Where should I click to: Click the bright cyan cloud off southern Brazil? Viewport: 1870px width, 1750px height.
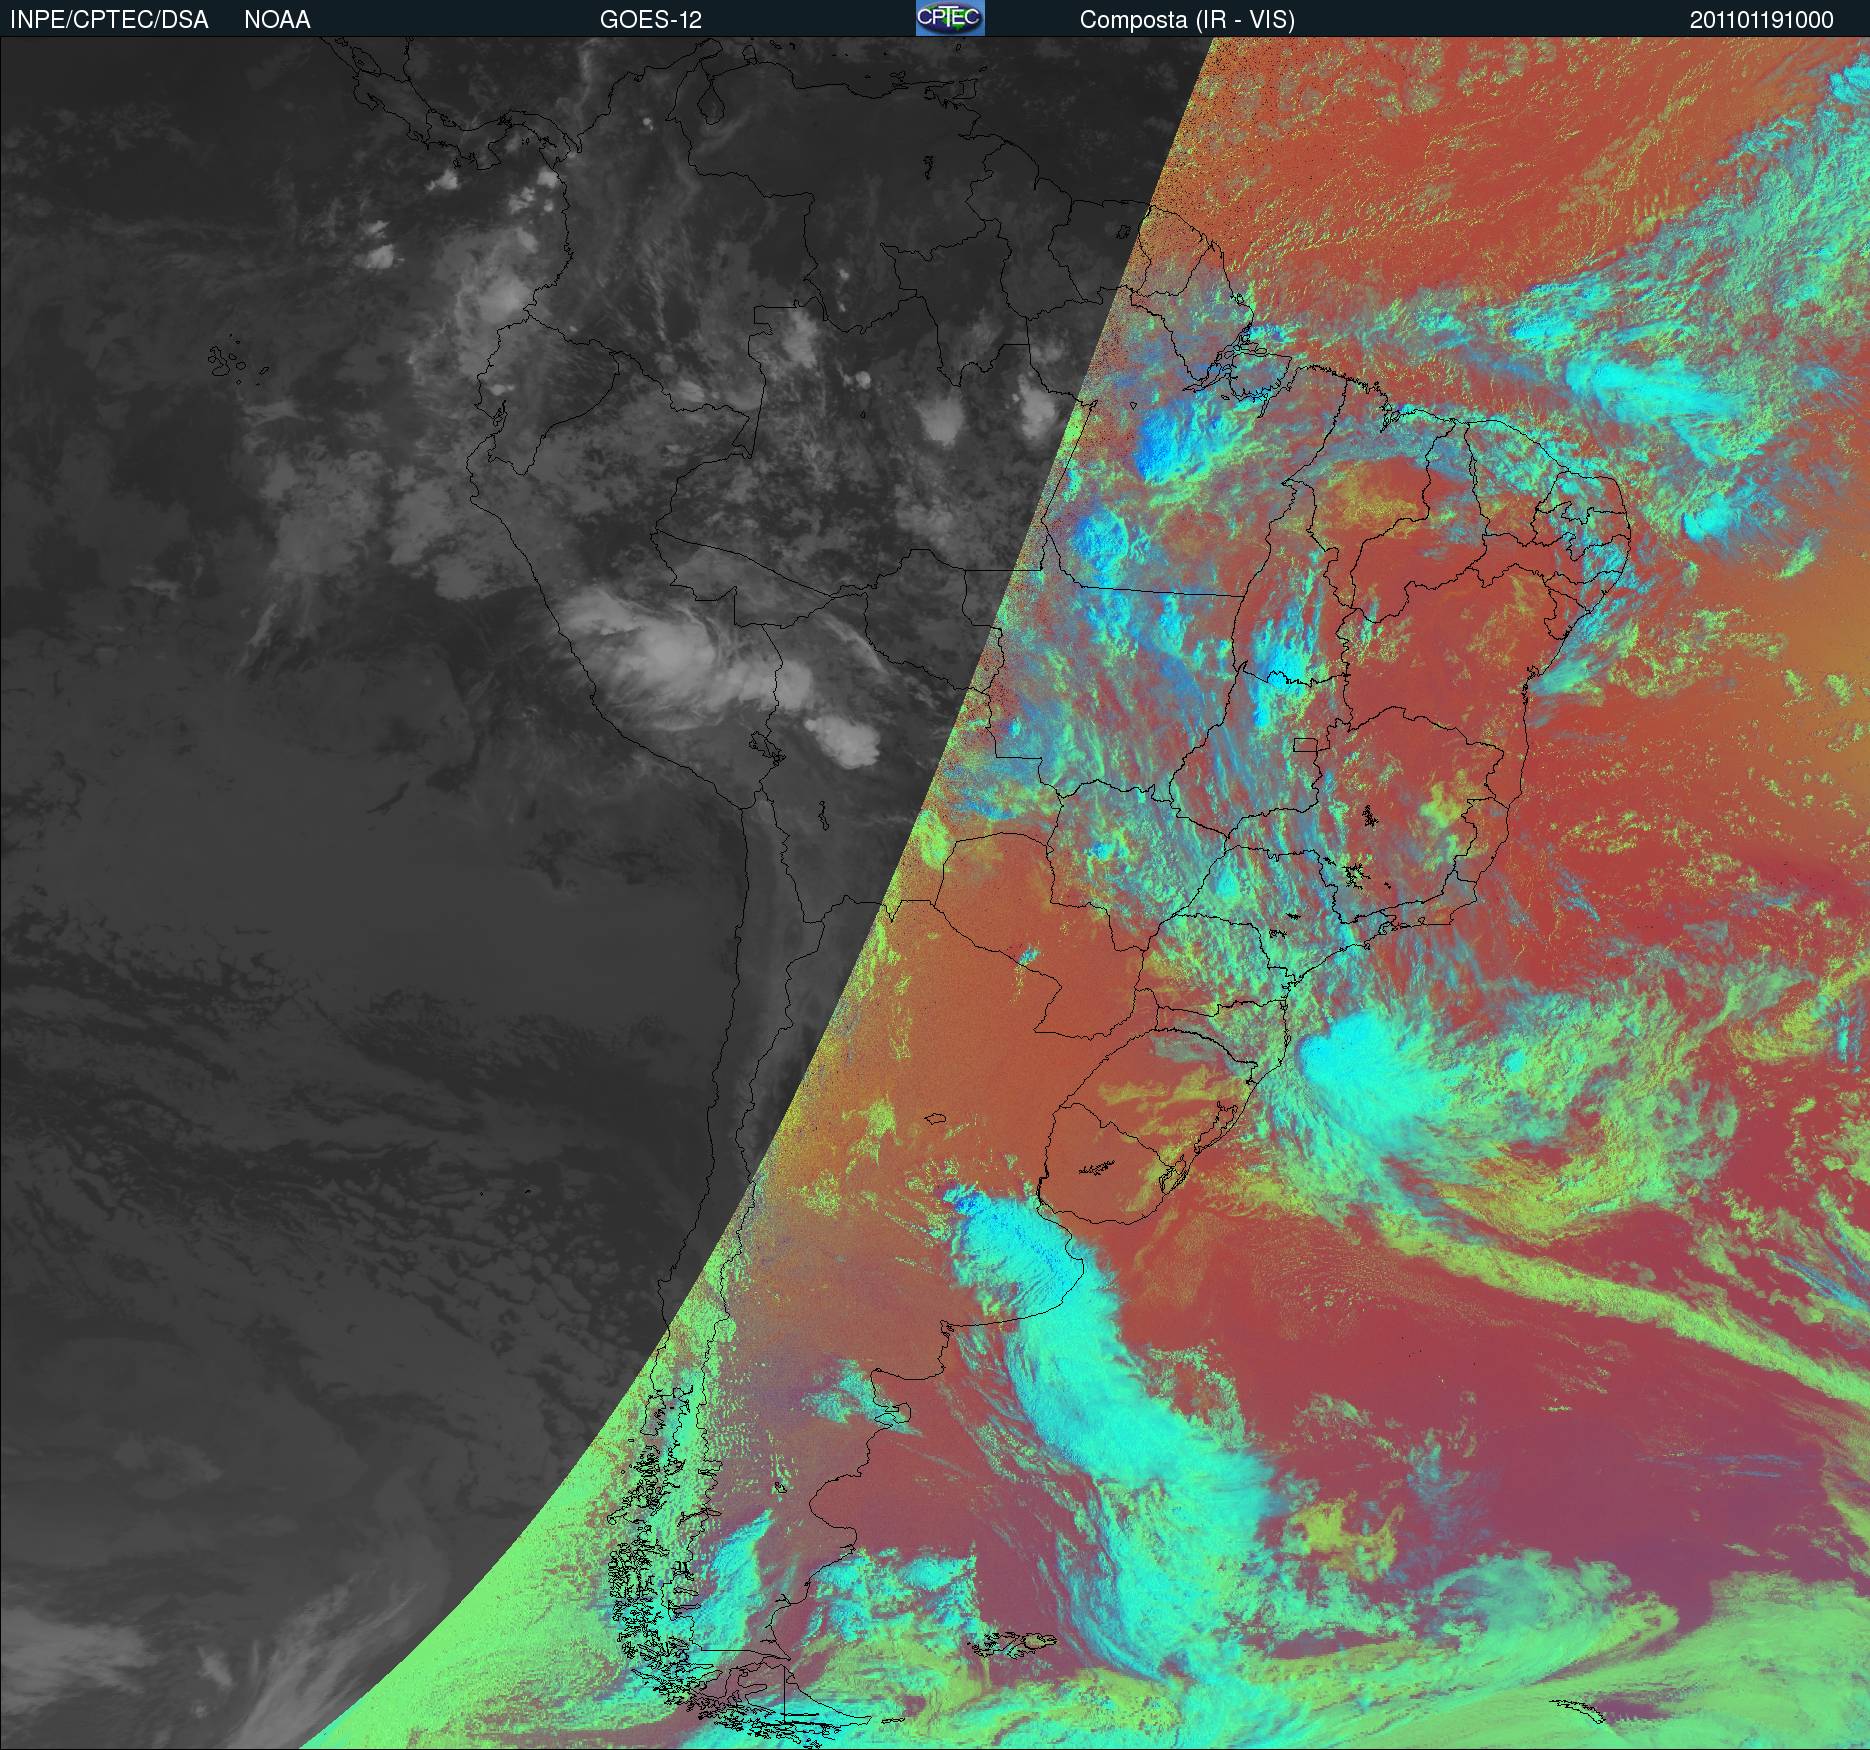point(1370,1065)
